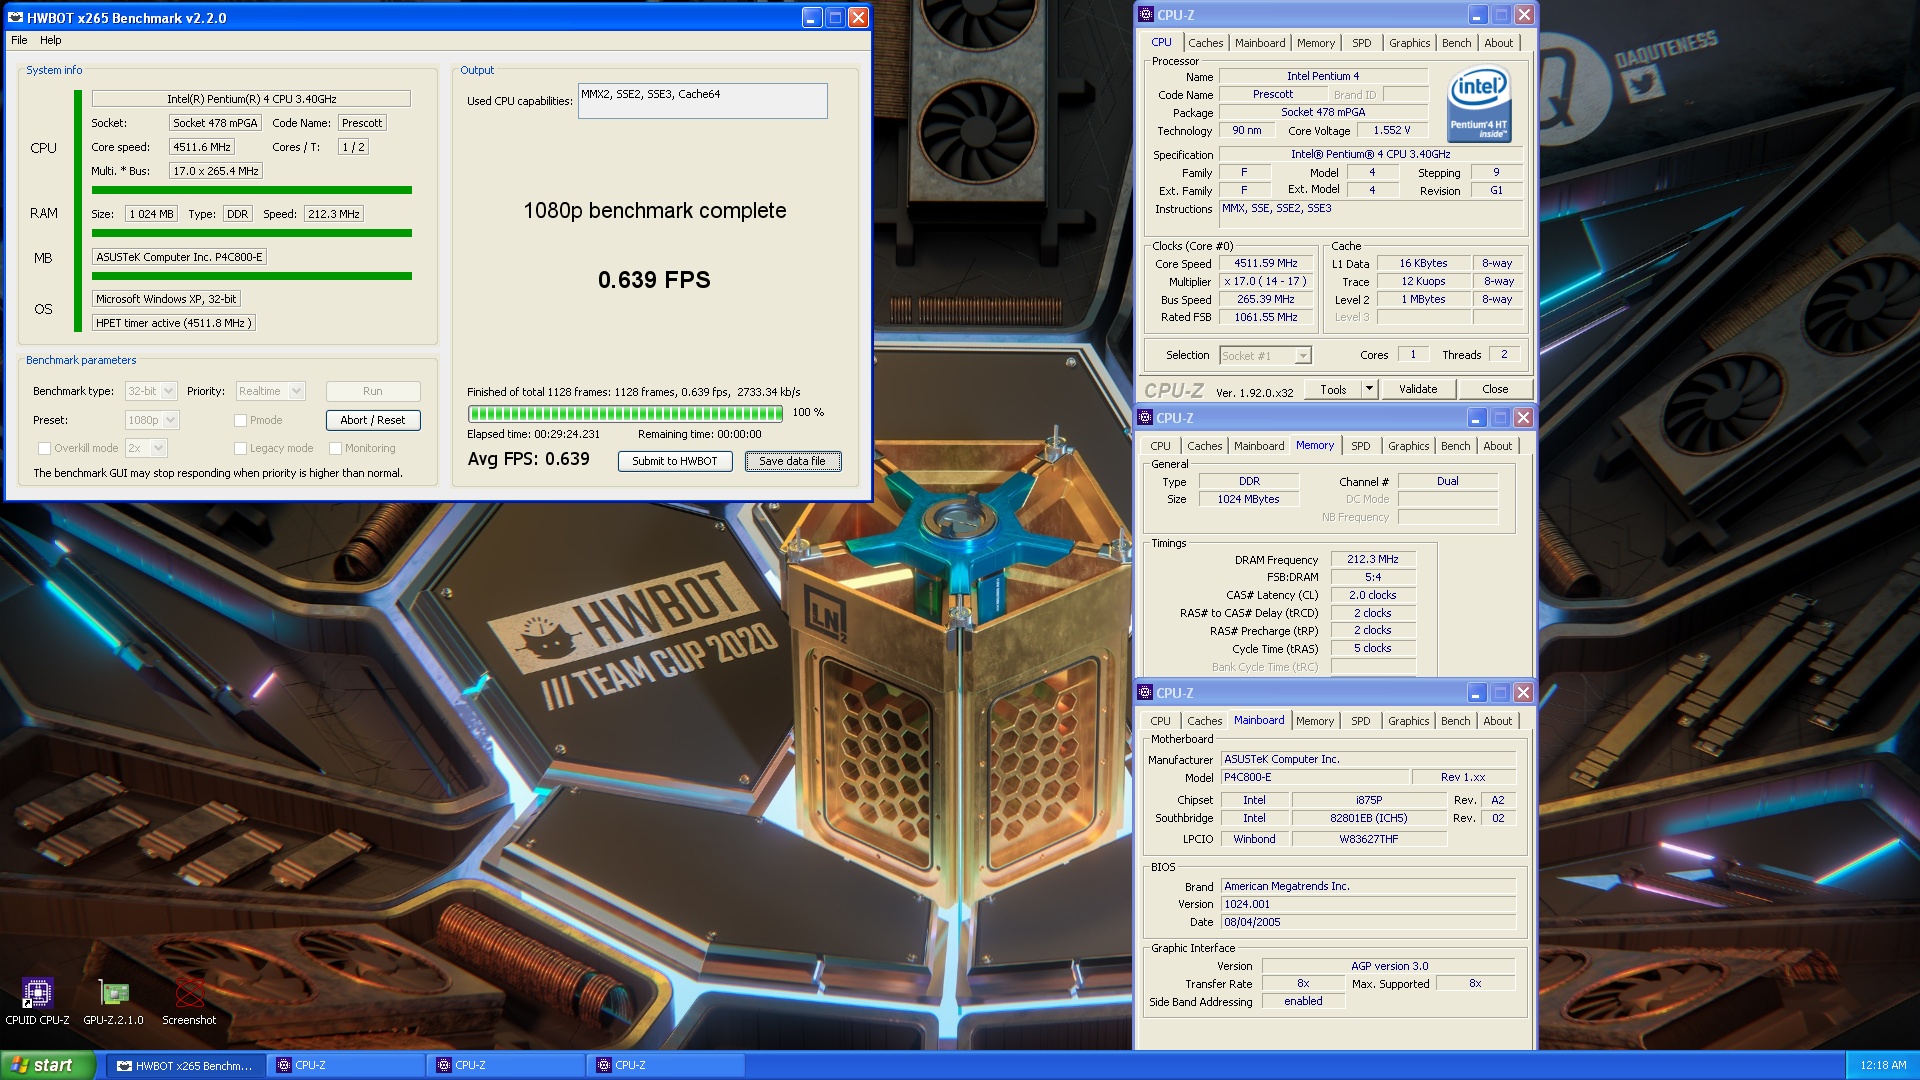
Task: Activate the third CPU-Z taskbar button
Action: 665,1065
